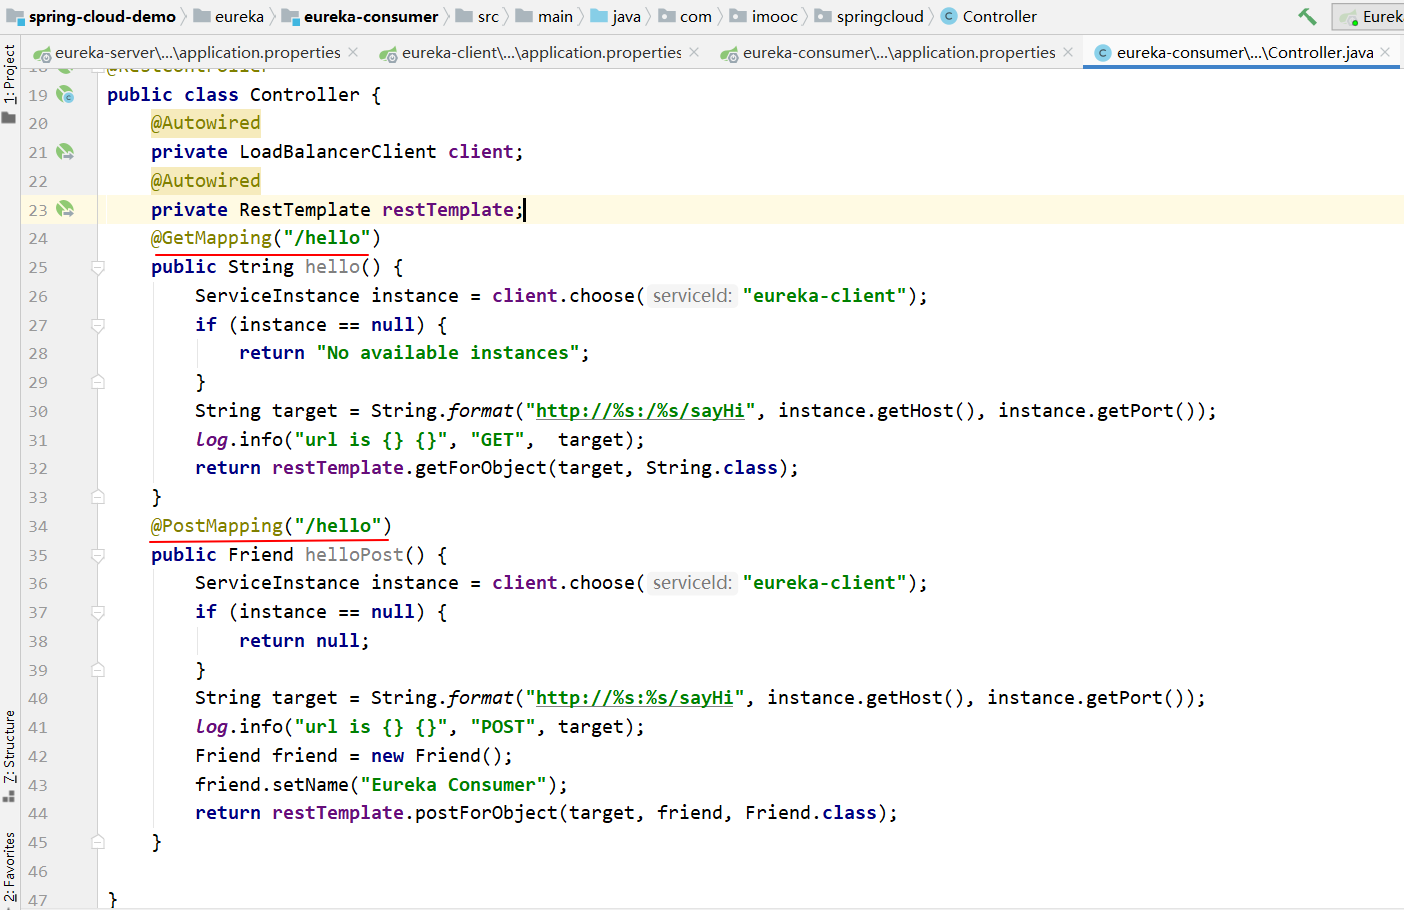Viewport: 1404px width, 910px height.
Task: Open the Structure tool window
Action: (9, 756)
